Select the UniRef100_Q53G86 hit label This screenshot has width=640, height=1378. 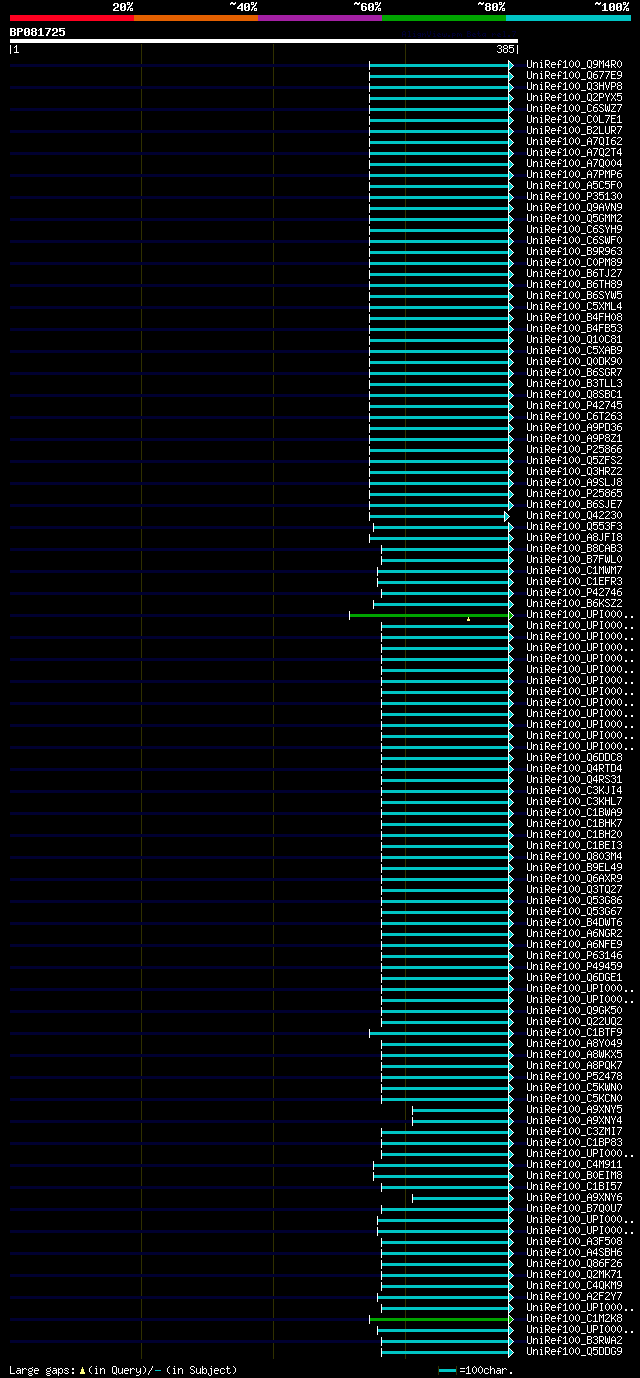pos(574,900)
